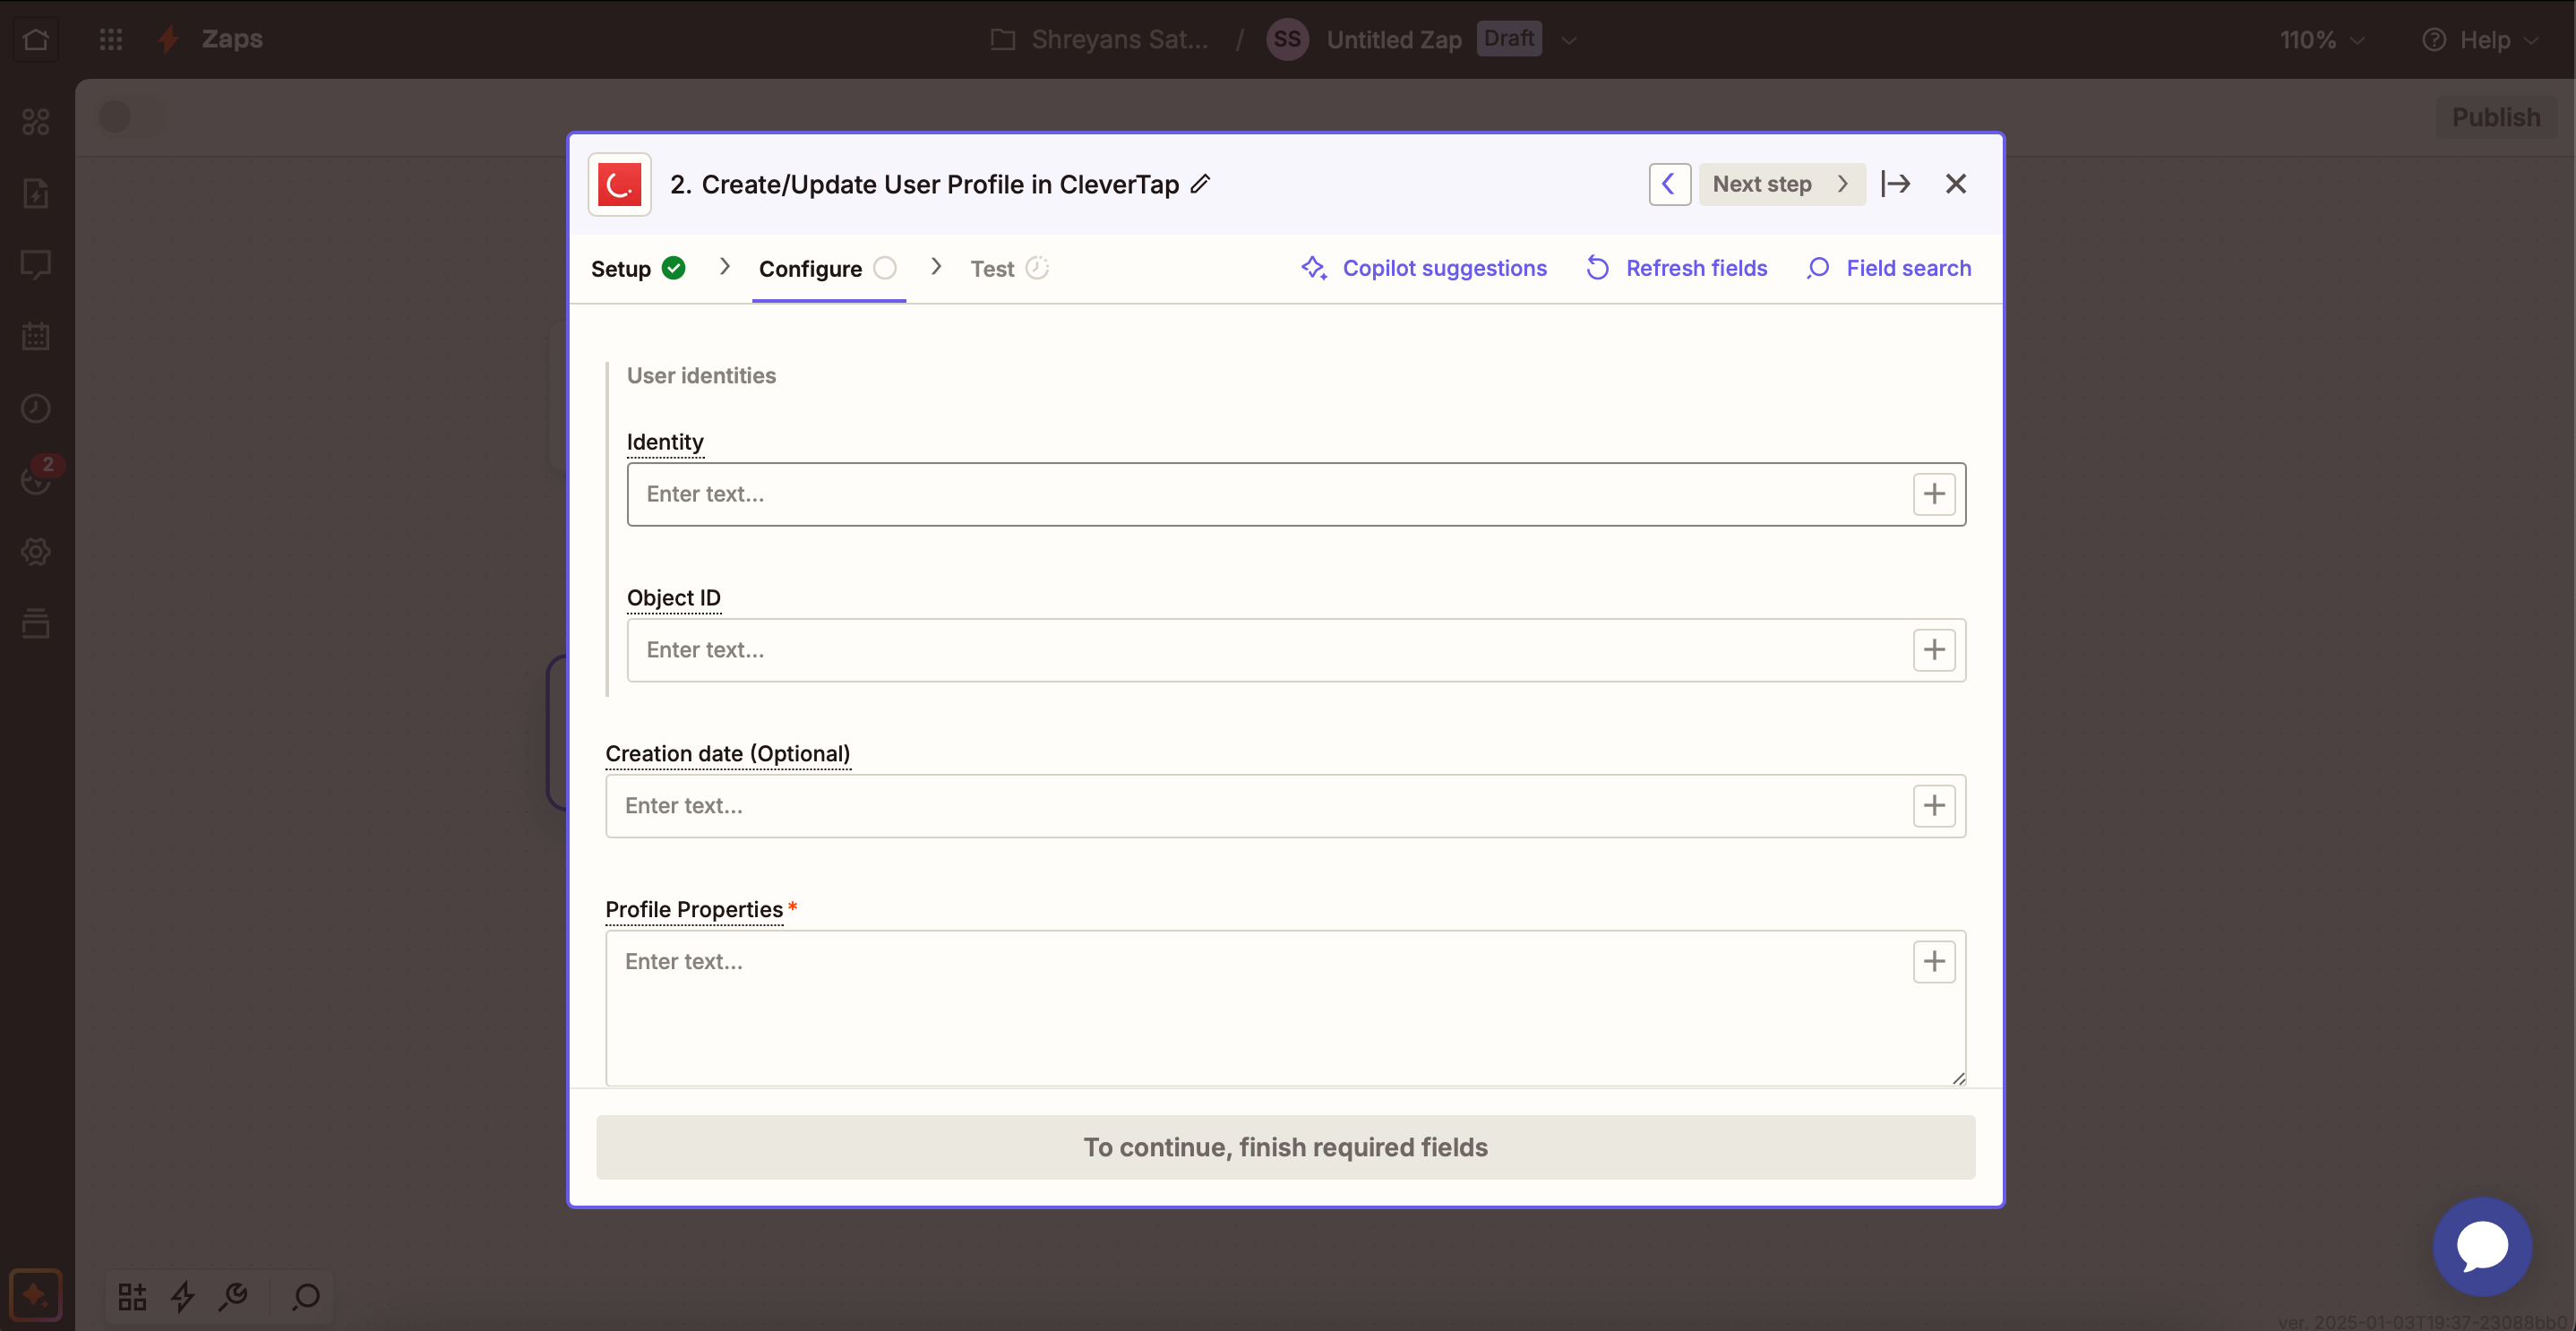The image size is (2576, 1331).
Task: Click the Draft status badge
Action: point(1508,39)
